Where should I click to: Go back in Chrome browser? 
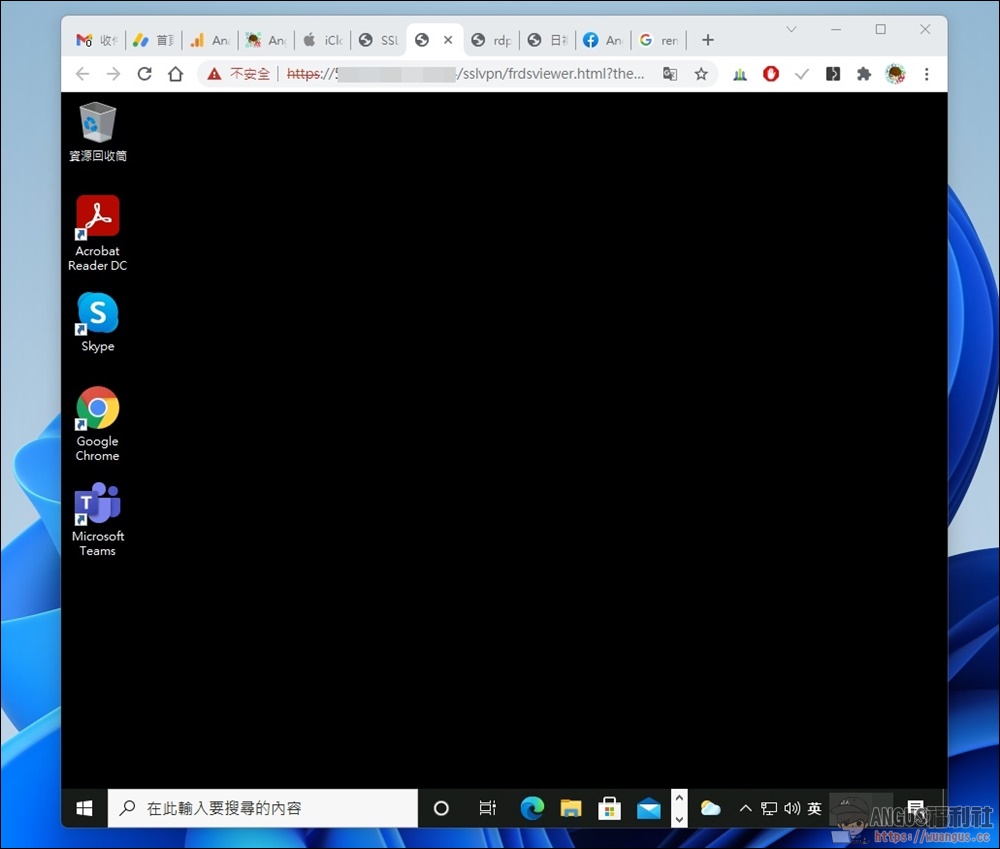click(82, 74)
